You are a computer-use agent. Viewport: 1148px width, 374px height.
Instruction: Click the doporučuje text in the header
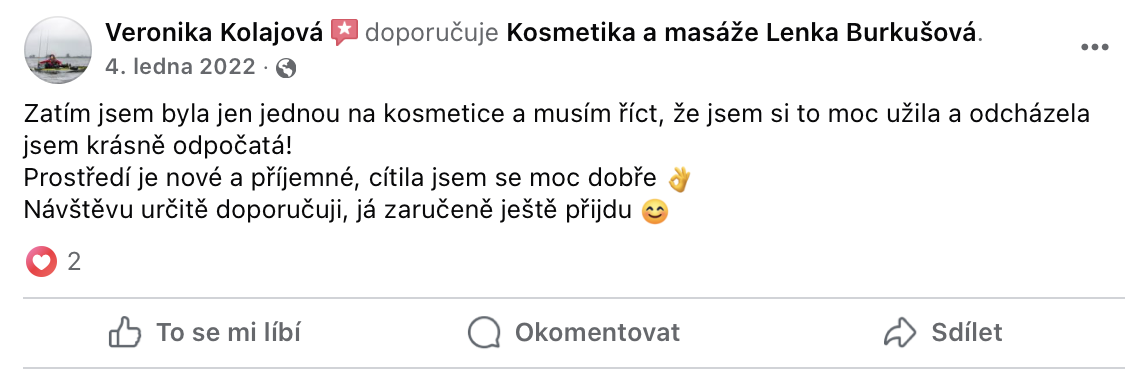tap(432, 33)
